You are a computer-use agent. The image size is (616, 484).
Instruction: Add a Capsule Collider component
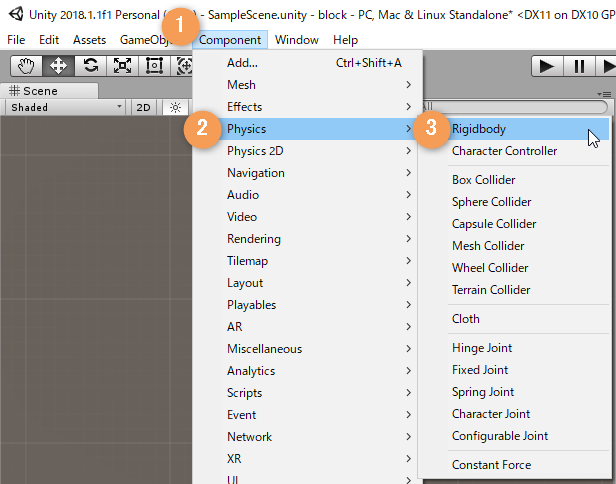(x=514, y=224)
